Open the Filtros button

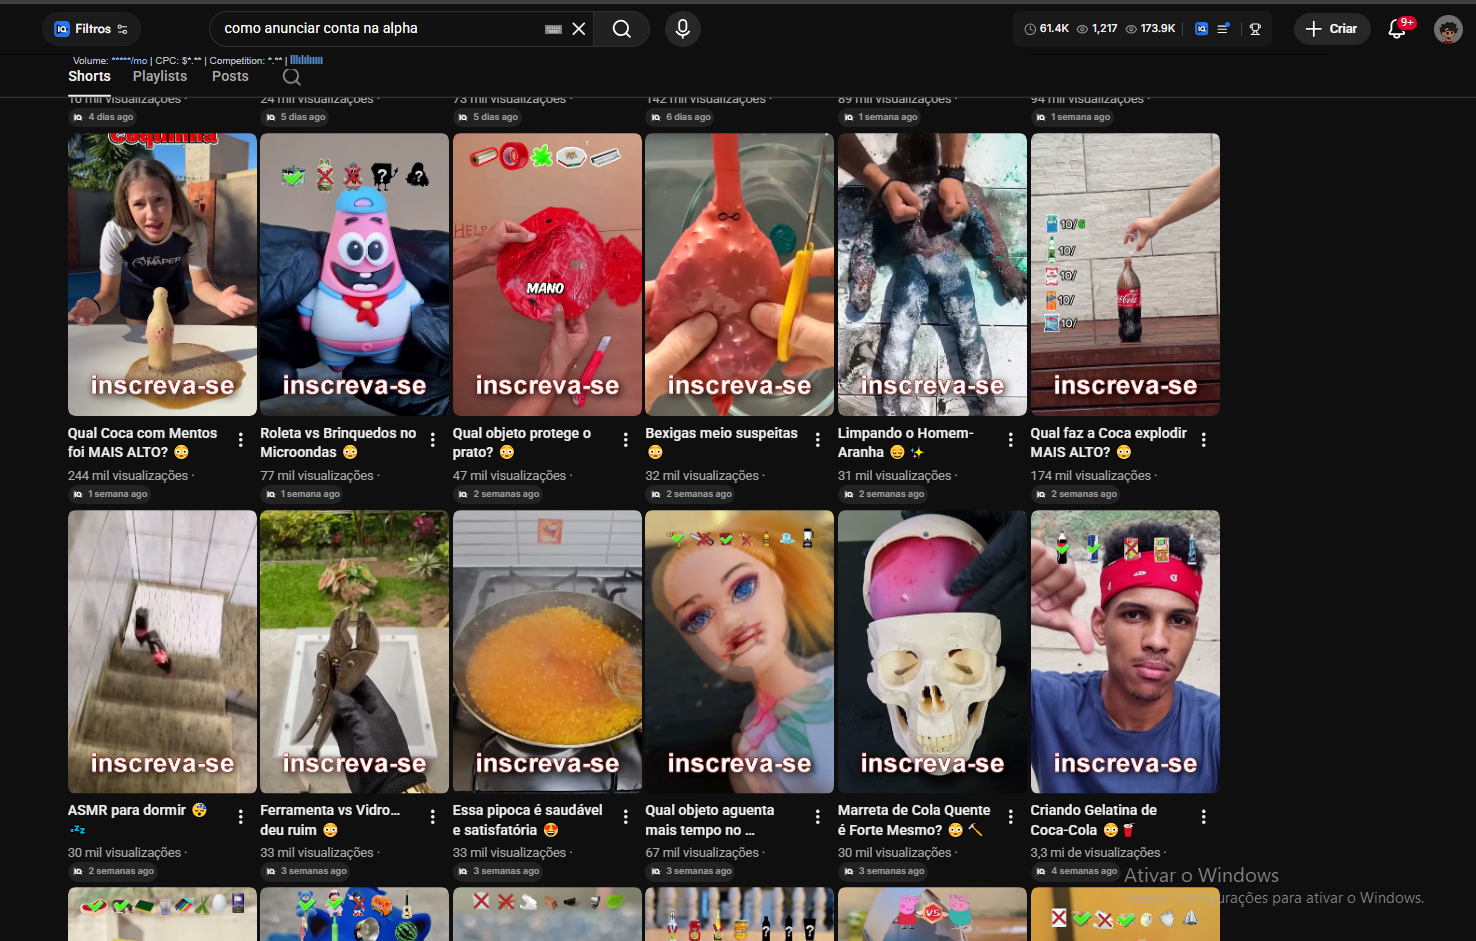pos(91,29)
